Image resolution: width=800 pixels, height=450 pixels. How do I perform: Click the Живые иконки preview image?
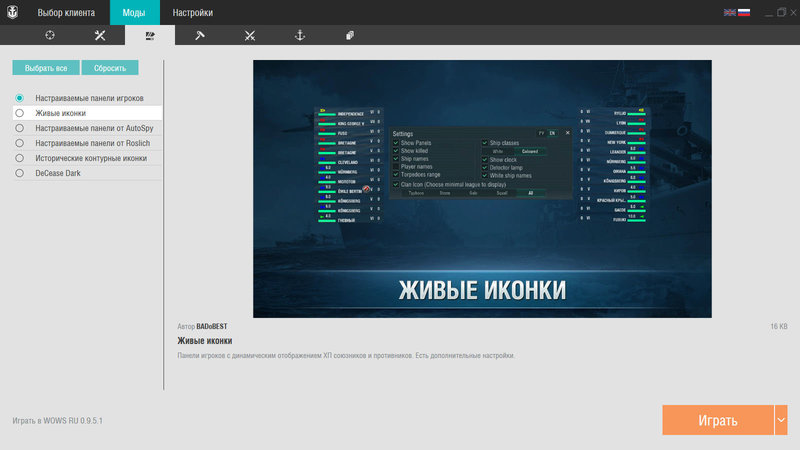click(482, 189)
